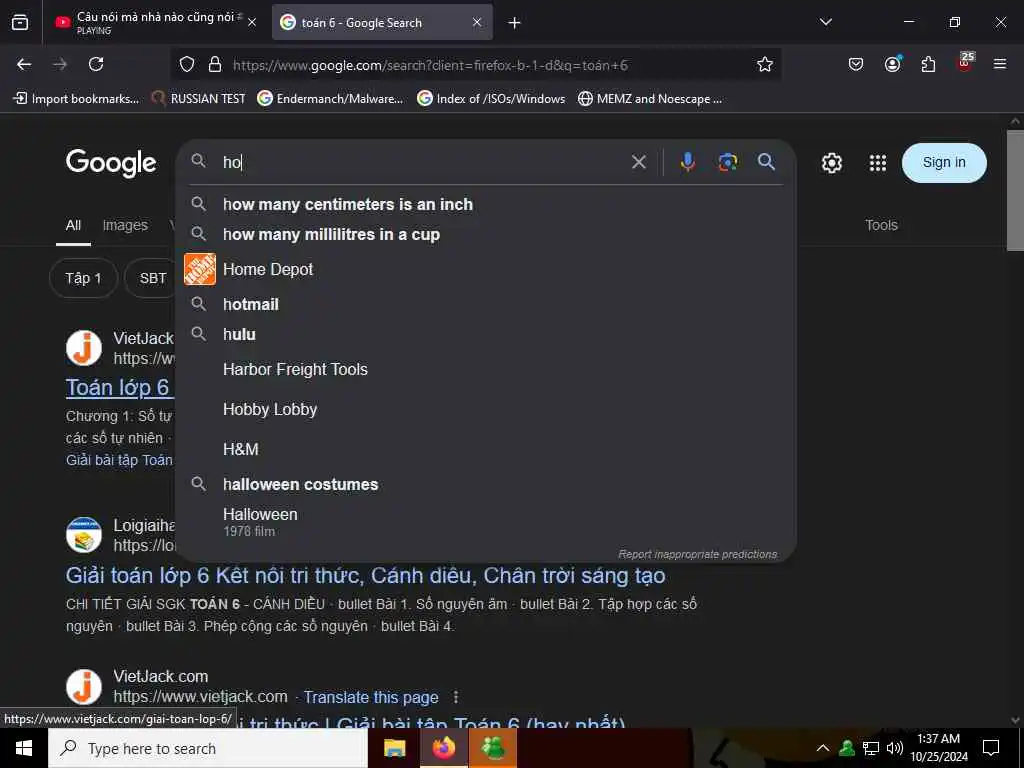Screen dimensions: 1024x768
Task: Open three-dot options beside the VietJack.com result
Action: point(456,697)
